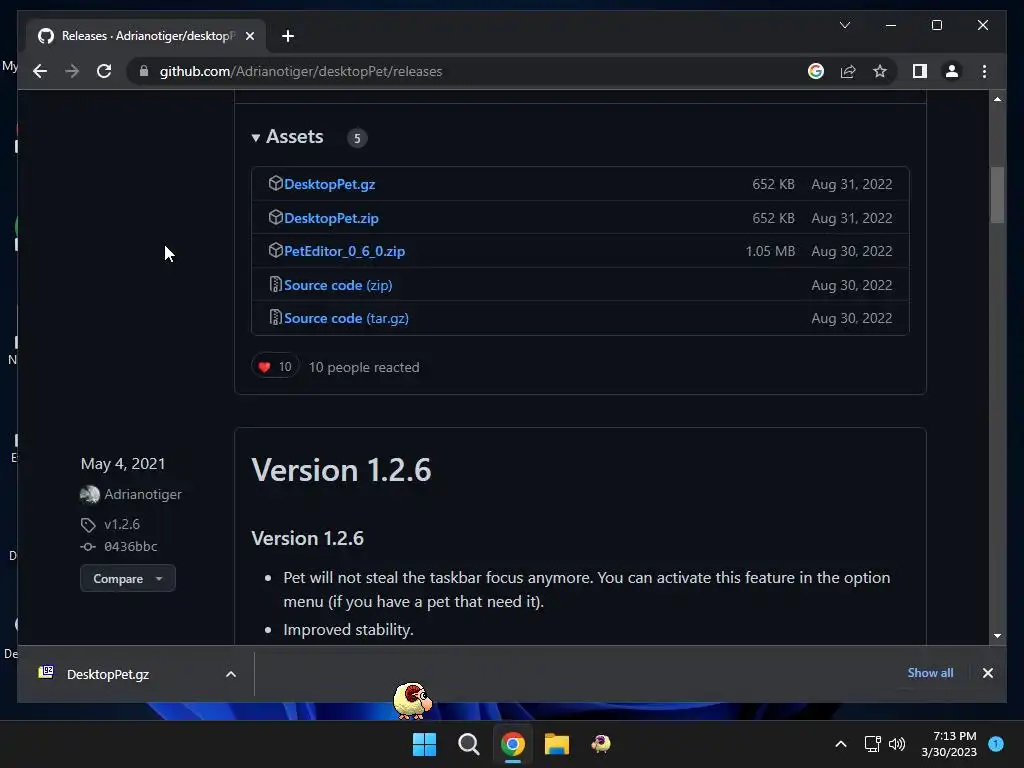Open File Explorer from taskbar
Image resolution: width=1024 pixels, height=768 pixels.
(556, 744)
